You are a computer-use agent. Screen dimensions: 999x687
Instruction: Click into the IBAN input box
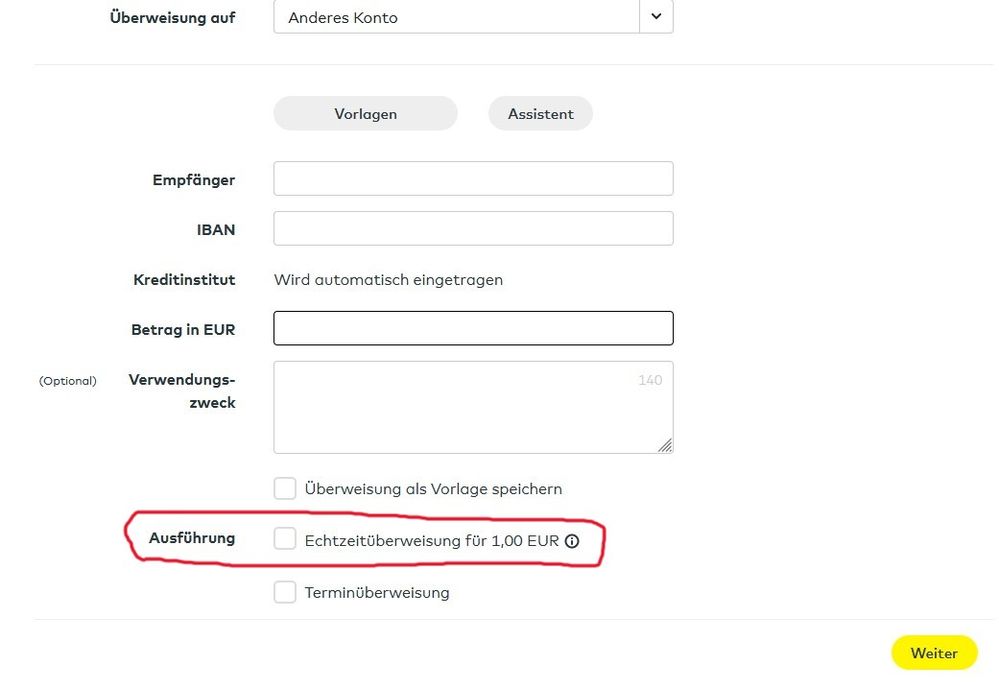(473, 229)
